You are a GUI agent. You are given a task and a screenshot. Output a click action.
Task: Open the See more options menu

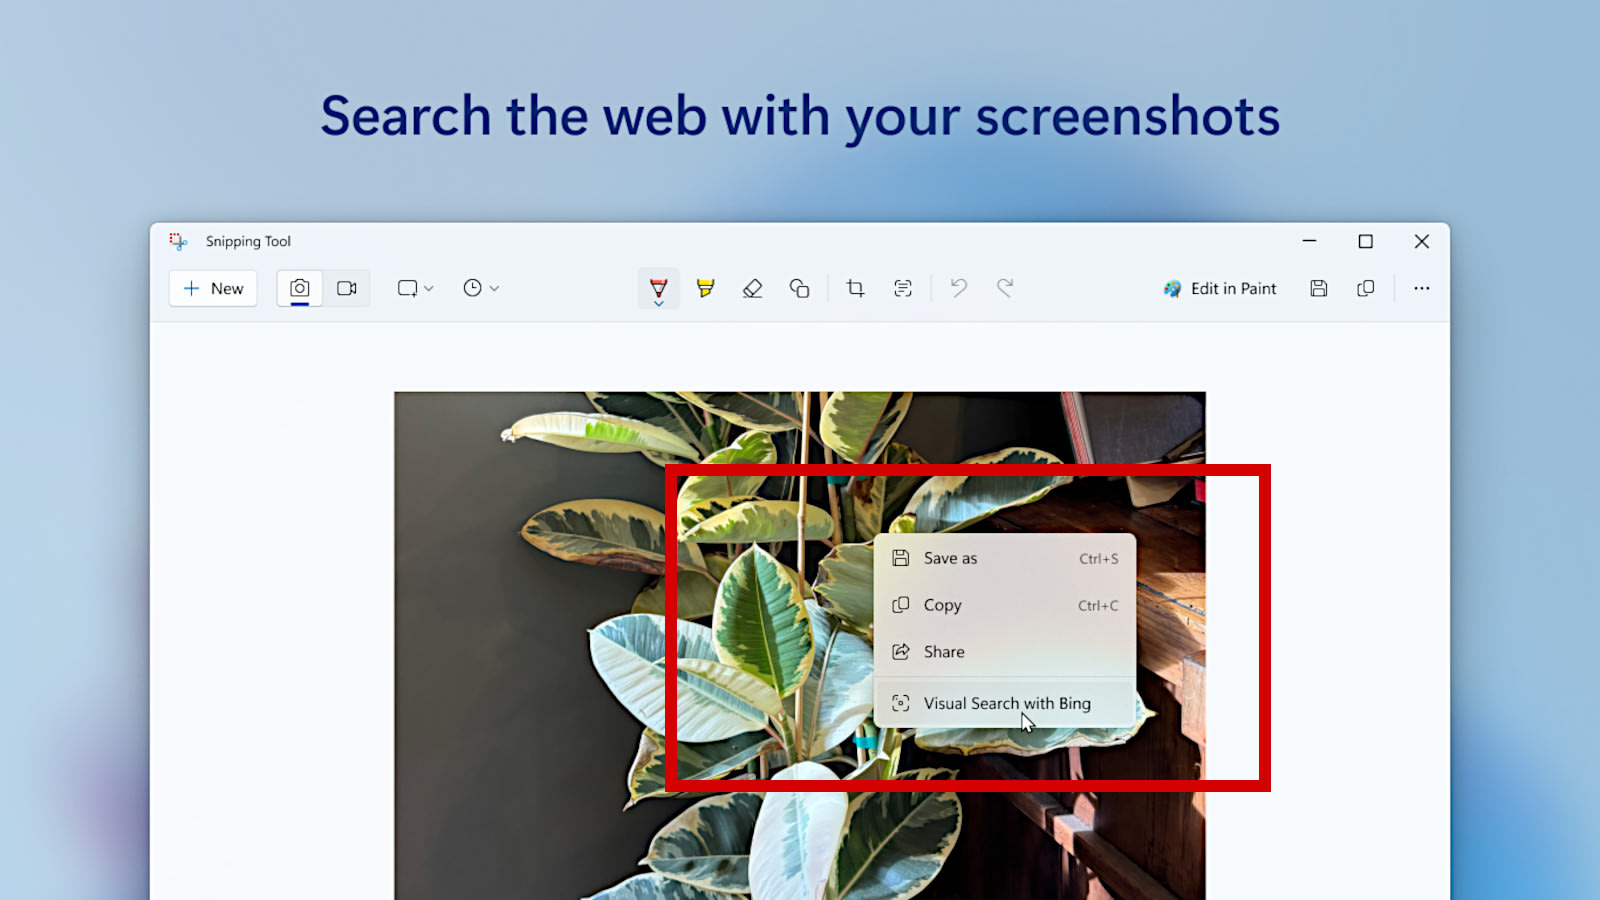click(x=1422, y=288)
